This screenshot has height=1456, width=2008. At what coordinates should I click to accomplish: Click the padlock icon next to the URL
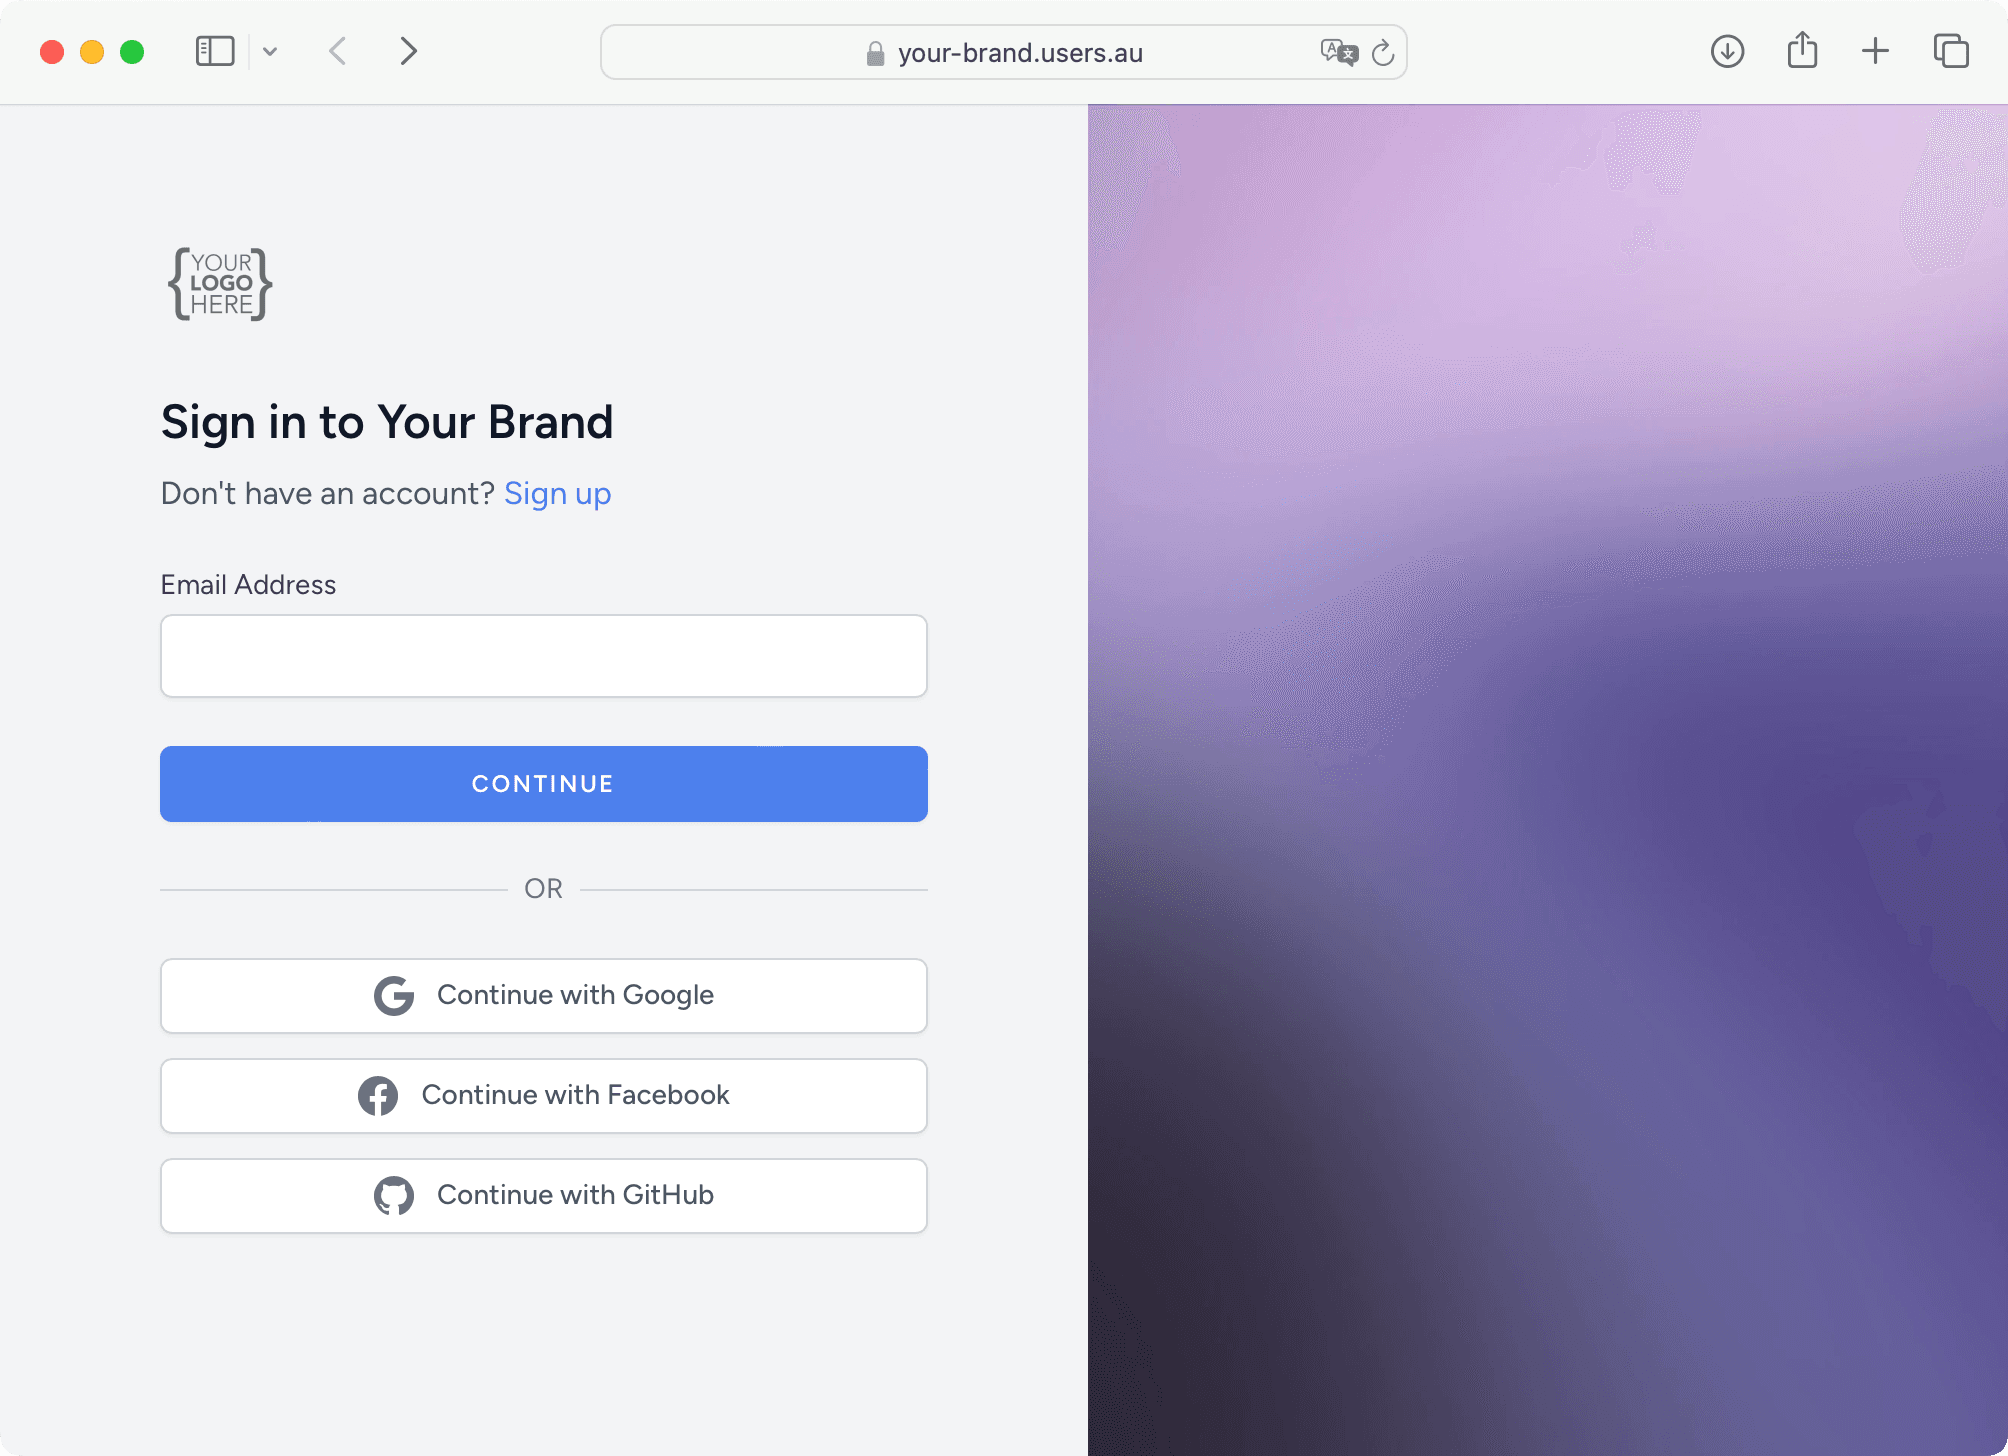pyautogui.click(x=874, y=53)
